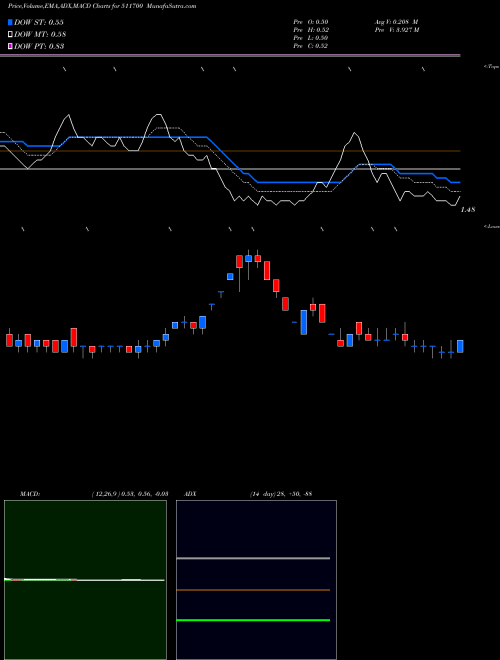Click the 'Pre C: 0.52' close value
Screen dimensions: 500x660
click(311, 46)
